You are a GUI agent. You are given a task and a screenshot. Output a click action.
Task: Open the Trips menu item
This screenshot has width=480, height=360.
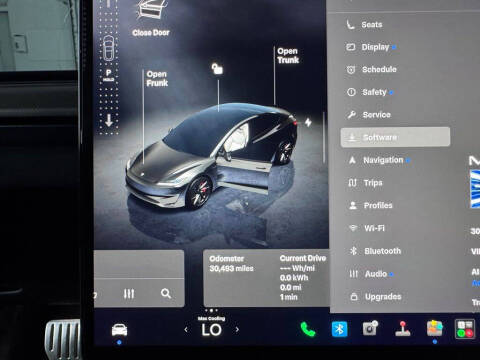365,183
